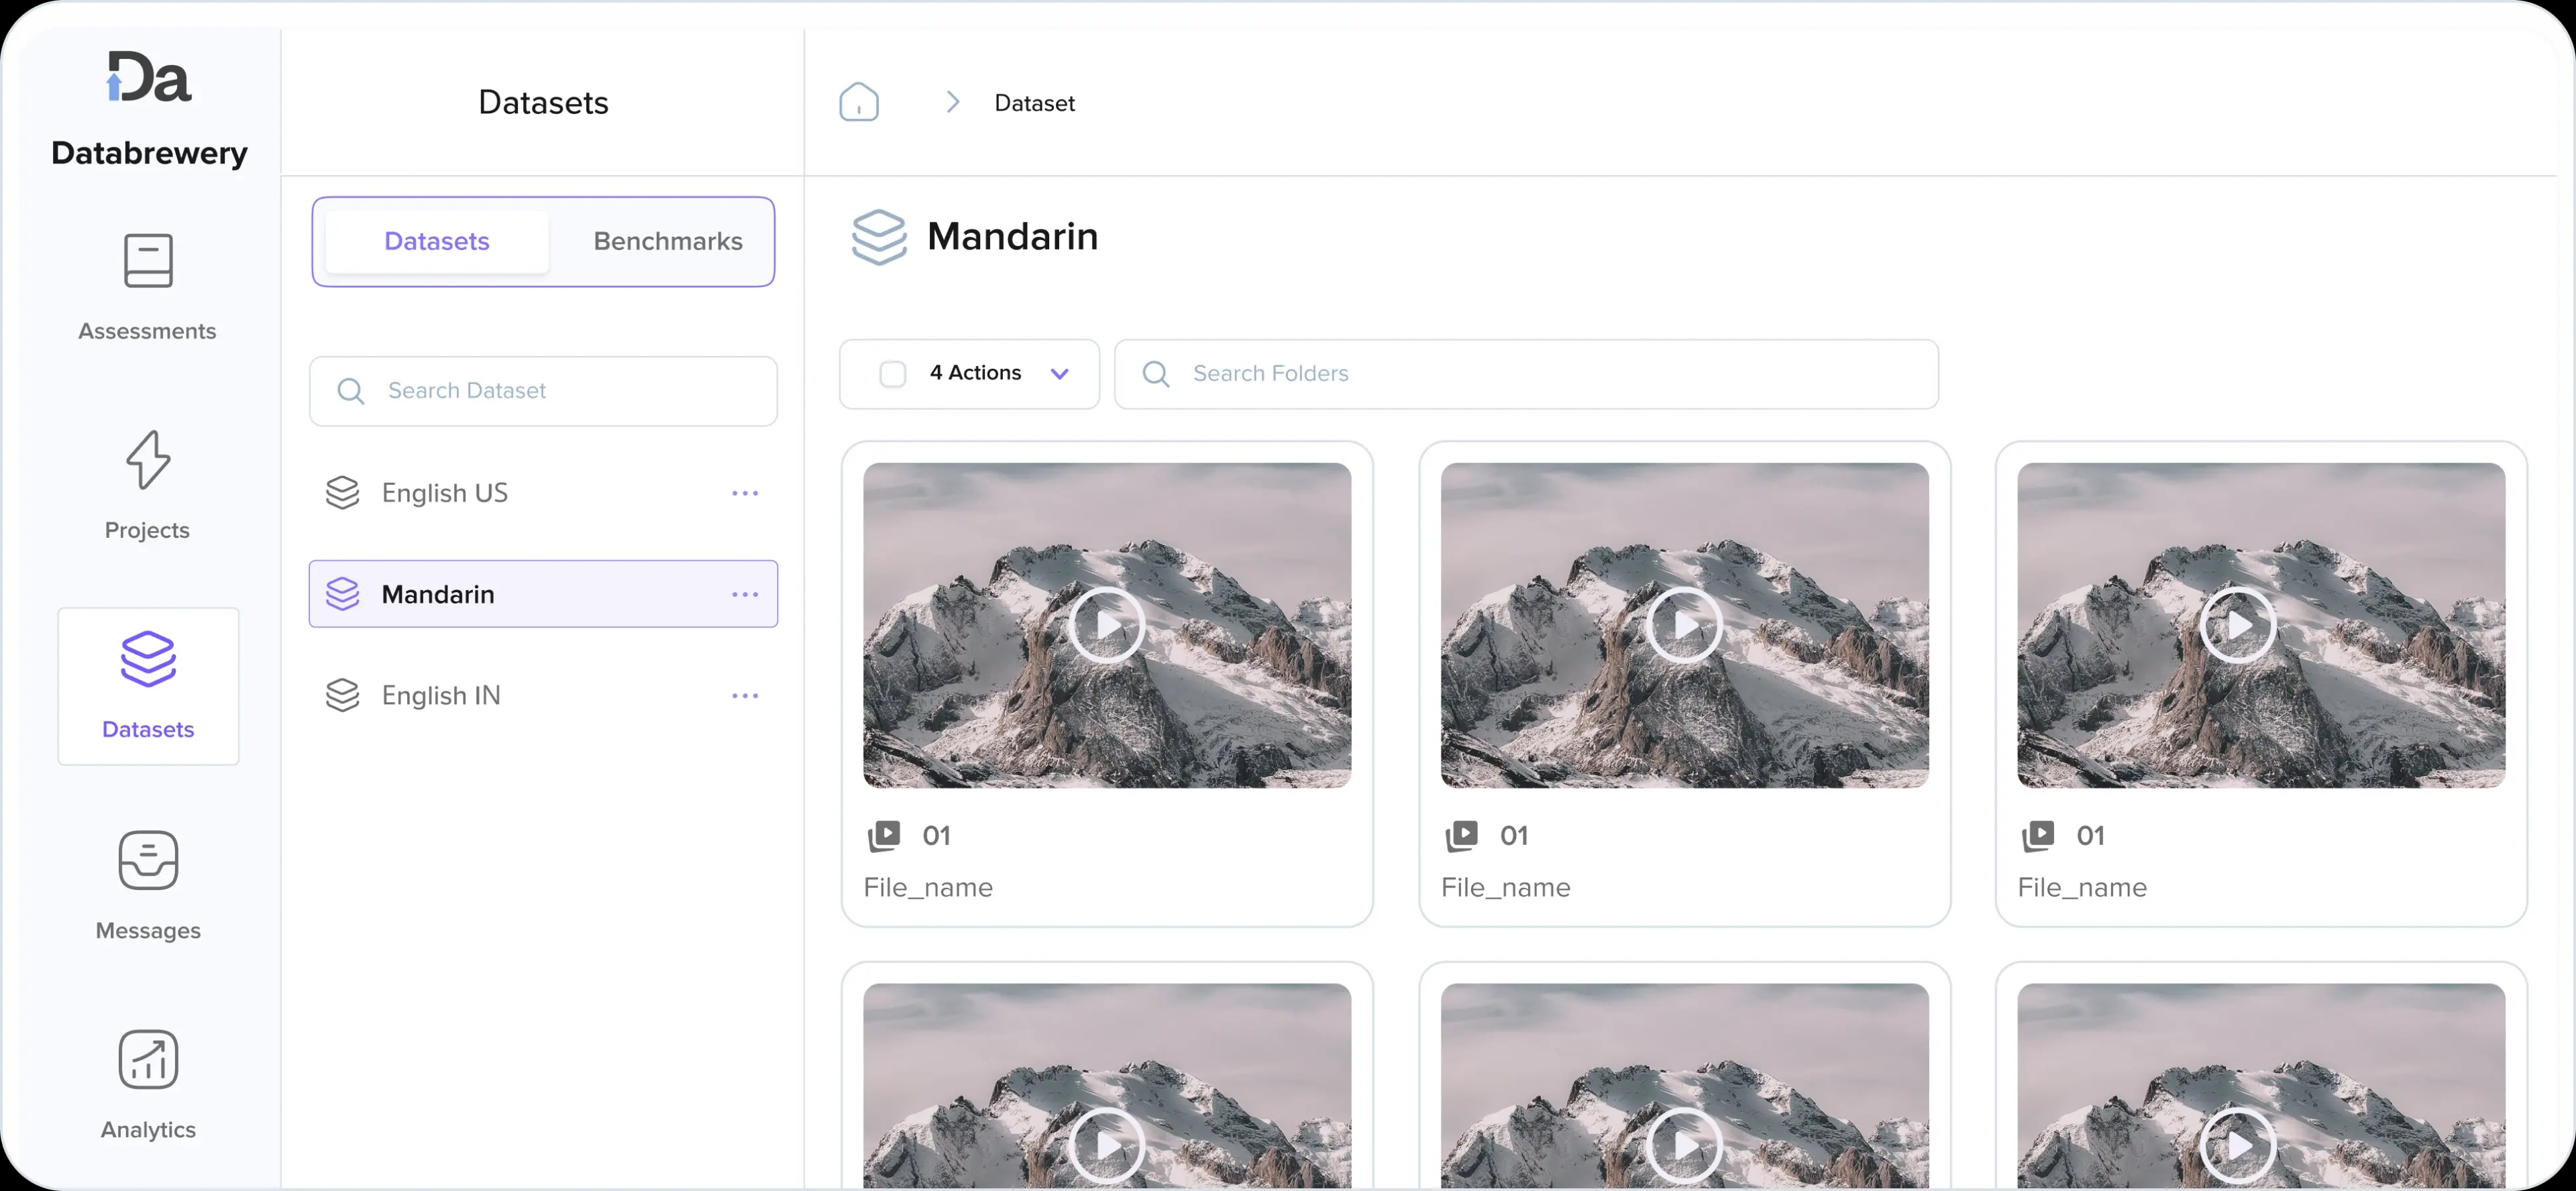The image size is (2576, 1191).
Task: Click the breadcrumb chevron separator
Action: [x=953, y=102]
